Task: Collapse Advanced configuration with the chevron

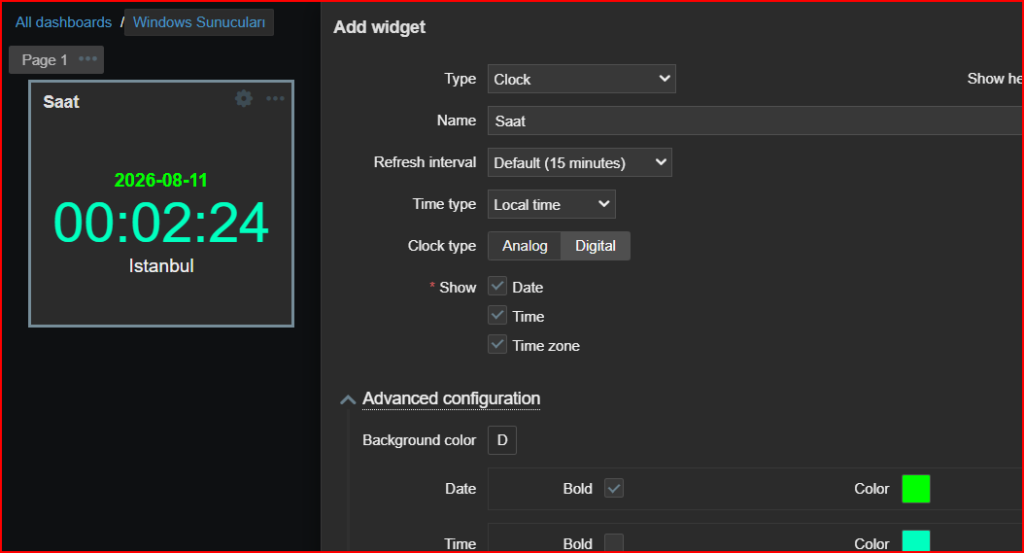Action: tap(348, 400)
